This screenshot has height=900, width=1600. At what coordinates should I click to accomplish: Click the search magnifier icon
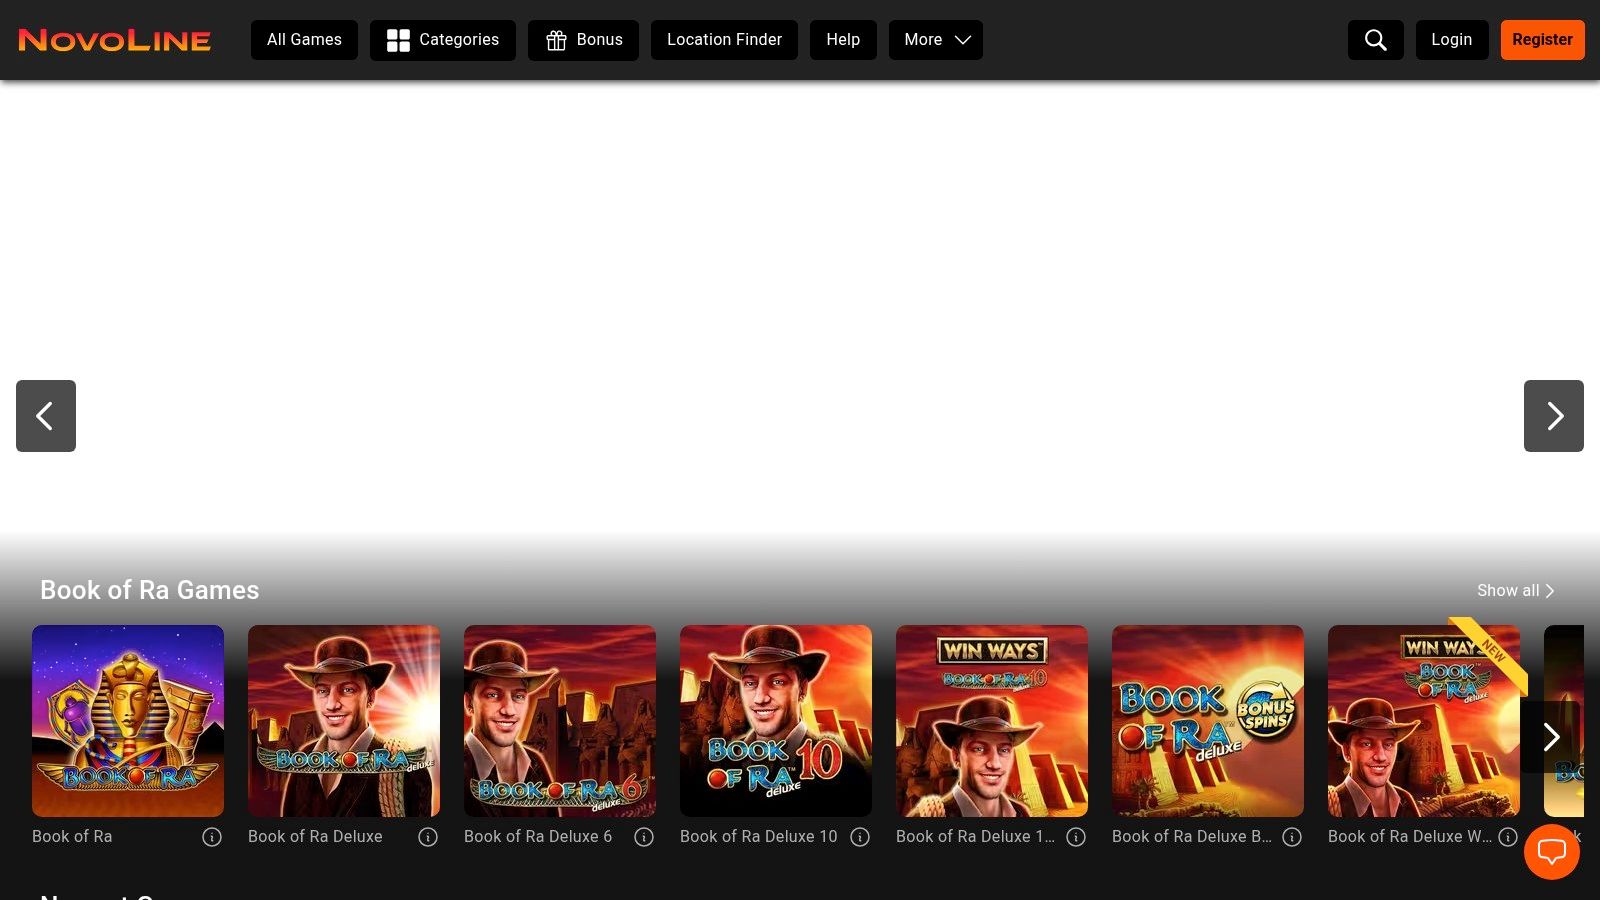coord(1375,40)
